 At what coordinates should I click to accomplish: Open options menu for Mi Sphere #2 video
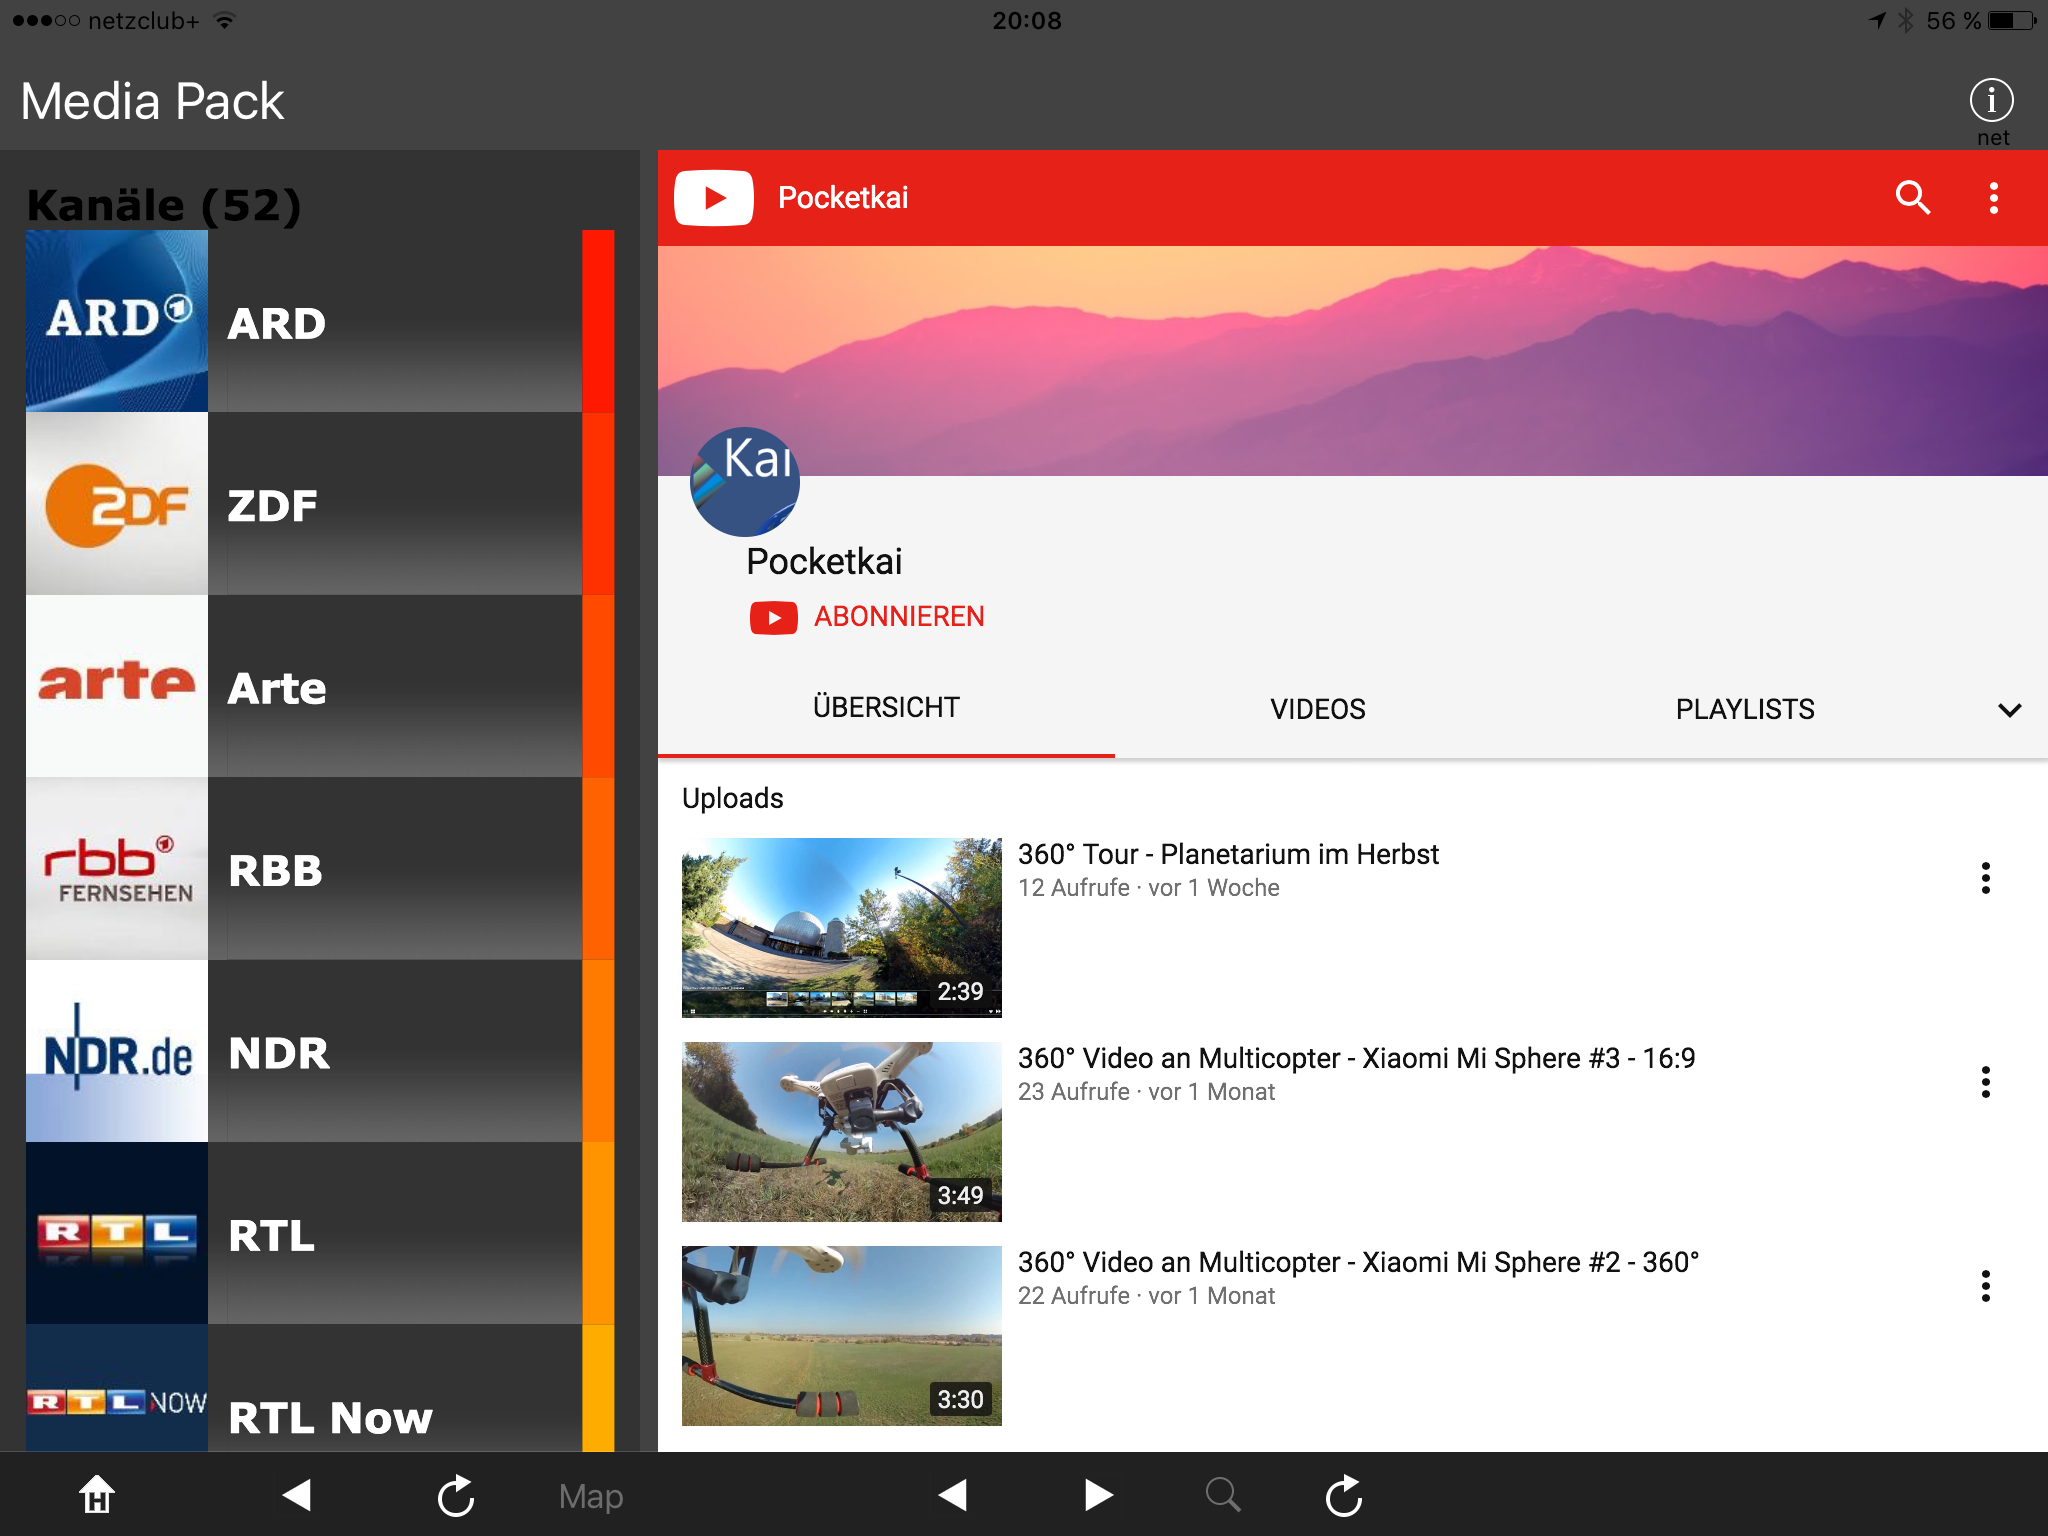1986,1286
